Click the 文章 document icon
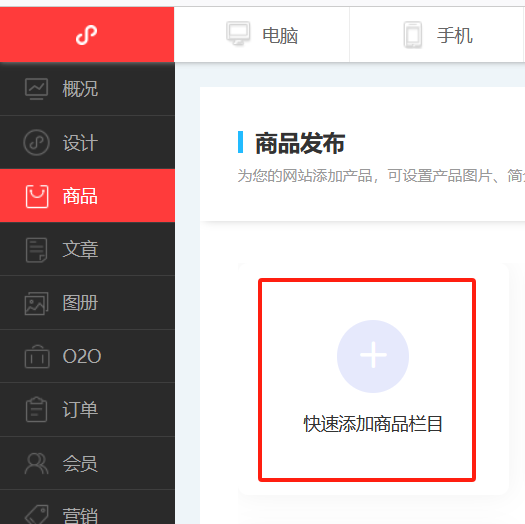The image size is (525, 524). pyautogui.click(x=36, y=250)
